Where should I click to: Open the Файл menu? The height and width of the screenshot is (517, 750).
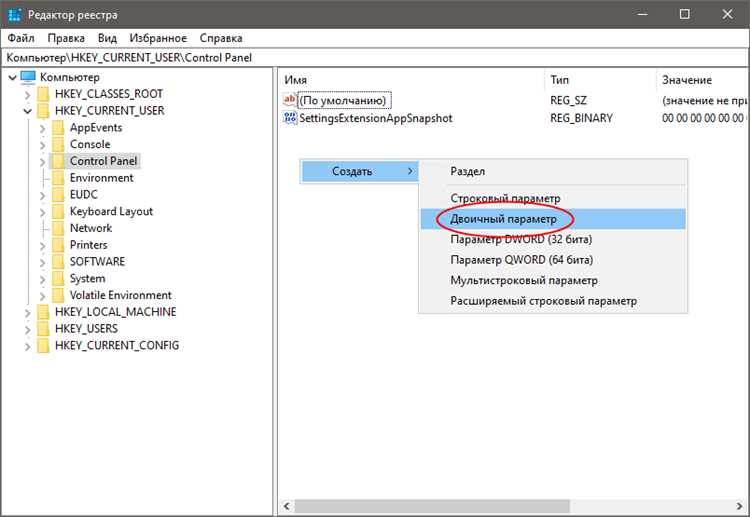[x=21, y=38]
